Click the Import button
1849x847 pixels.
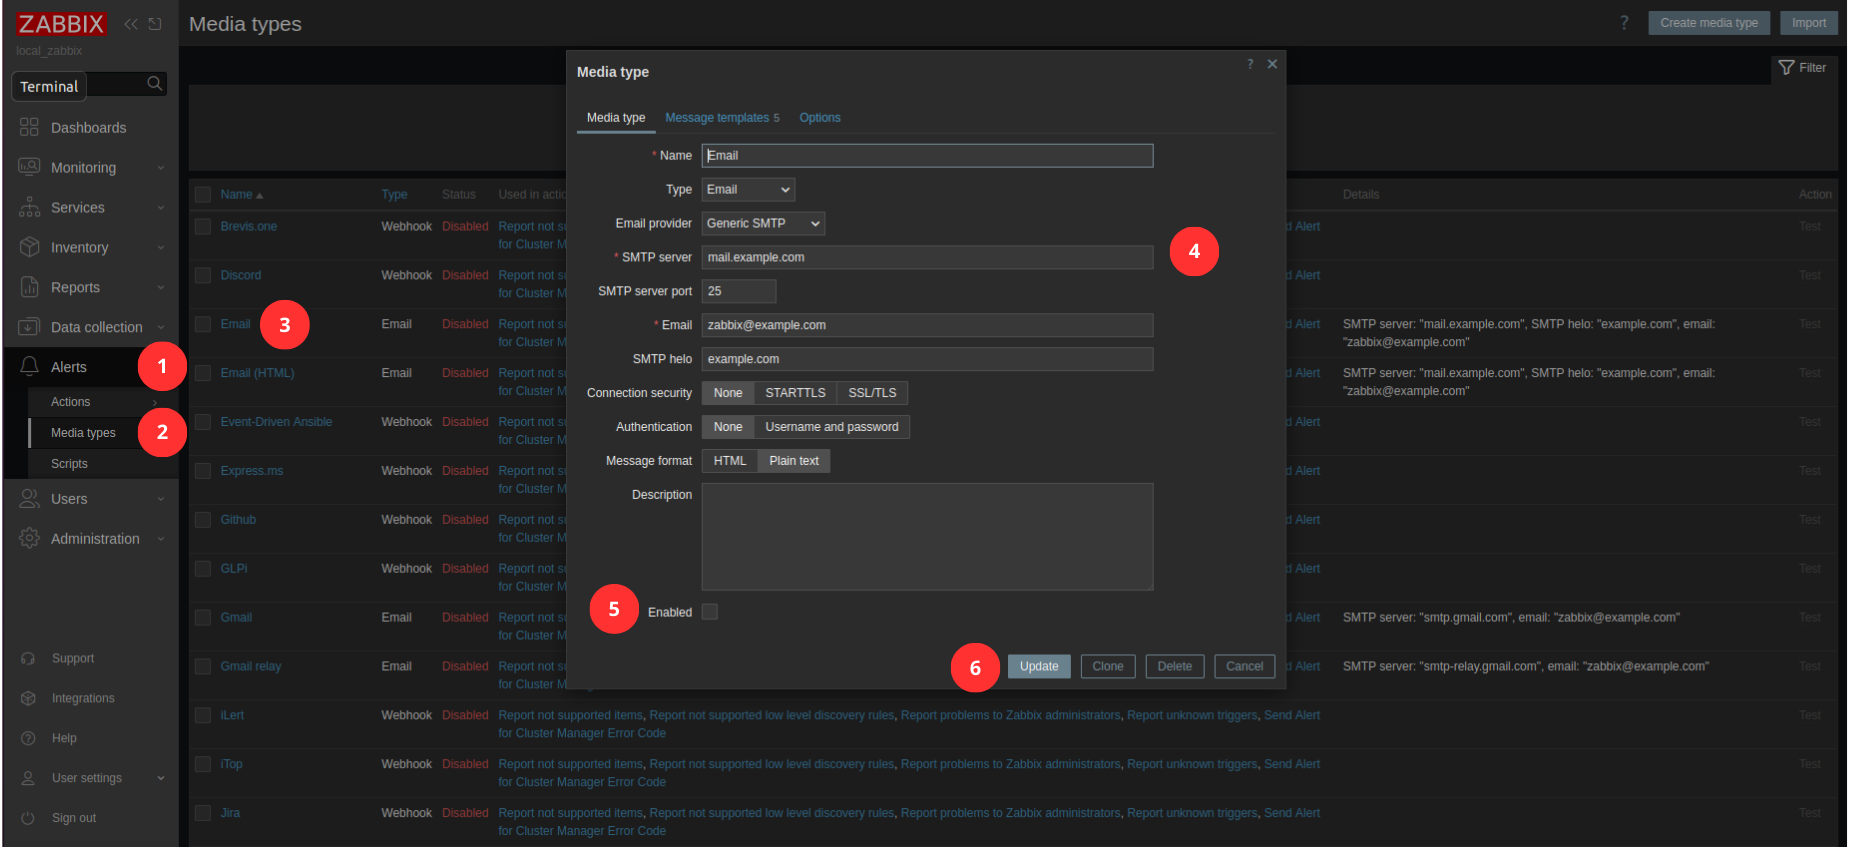click(1808, 23)
